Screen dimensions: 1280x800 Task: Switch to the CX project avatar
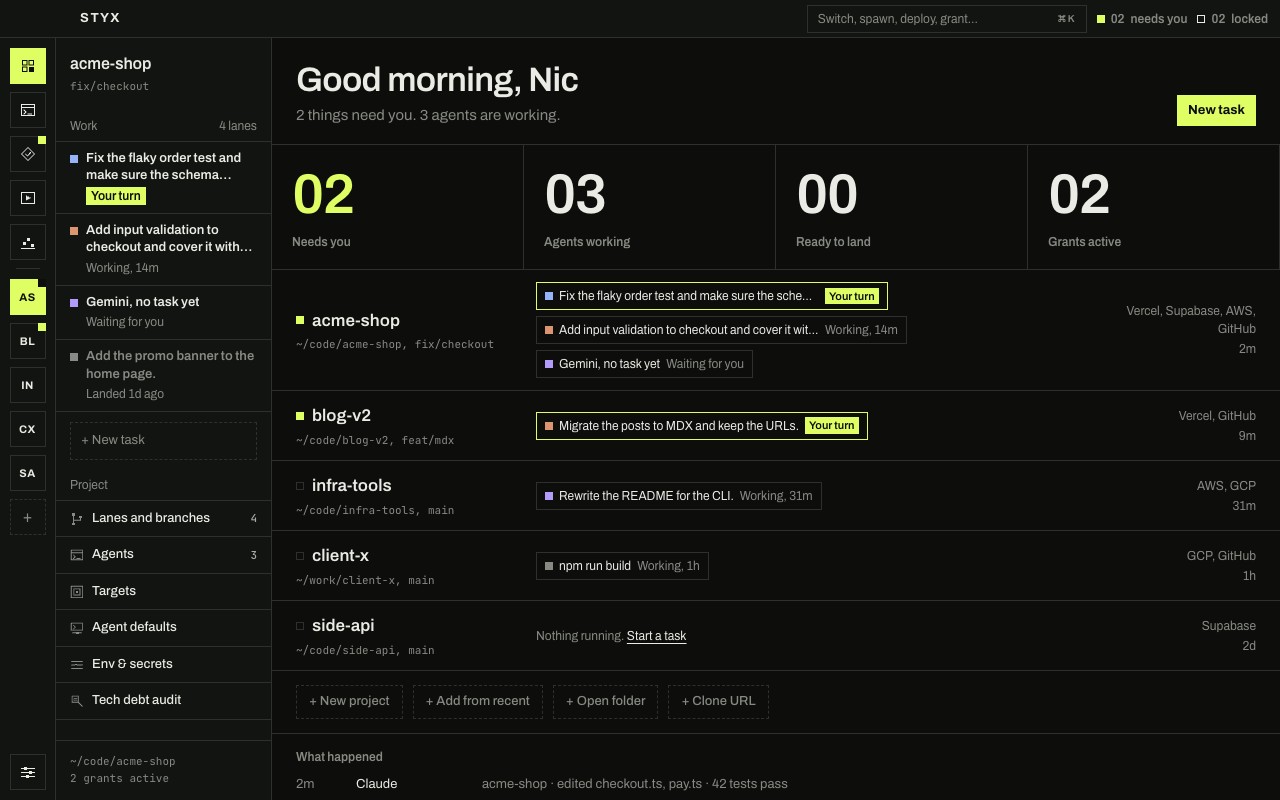(x=28, y=429)
